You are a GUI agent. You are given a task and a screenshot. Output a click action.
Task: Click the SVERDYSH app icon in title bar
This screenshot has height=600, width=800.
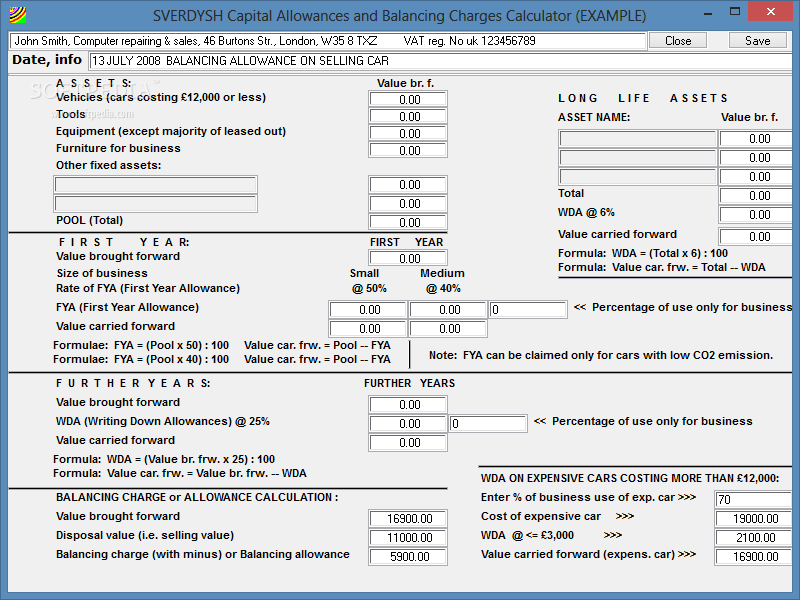tap(18, 15)
